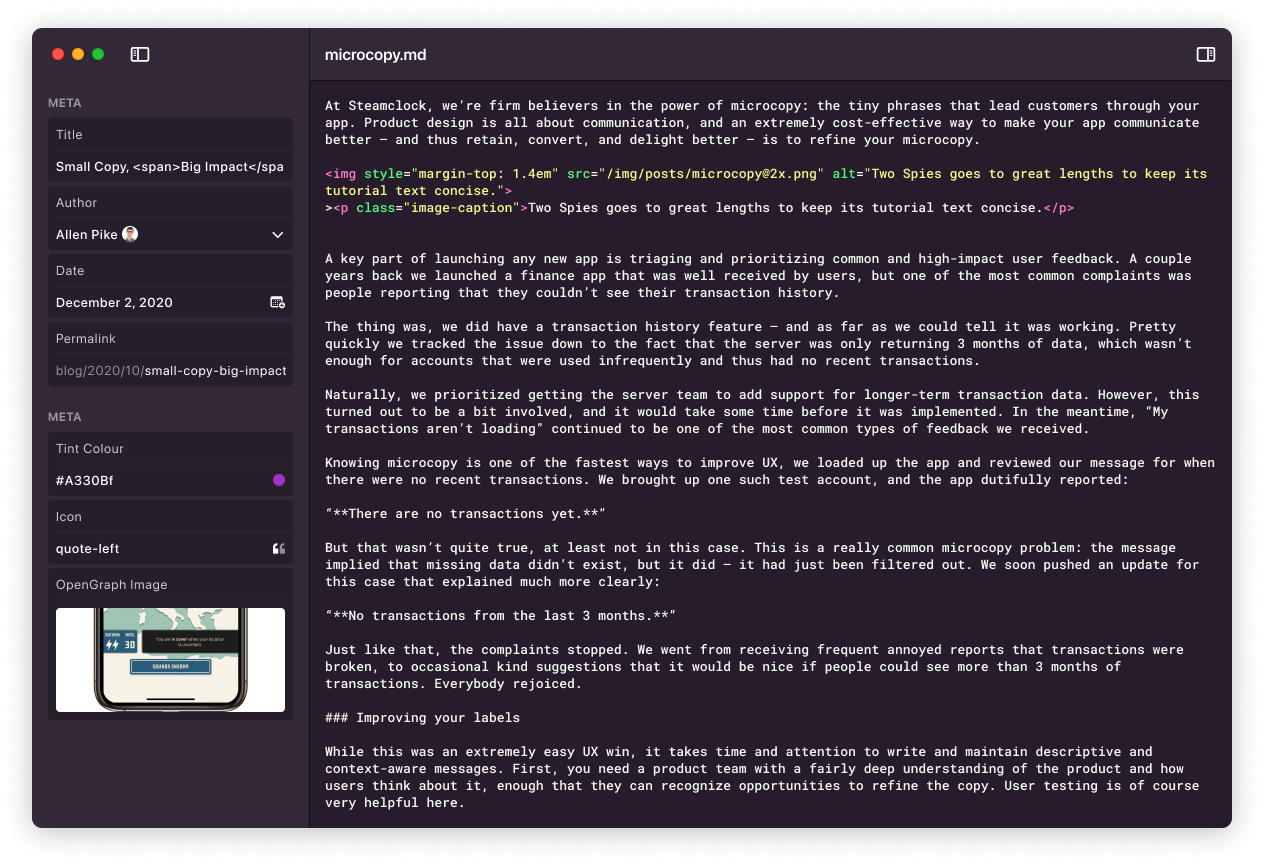Click the Date field label
Screen dimensions: 1264x864
point(69,271)
